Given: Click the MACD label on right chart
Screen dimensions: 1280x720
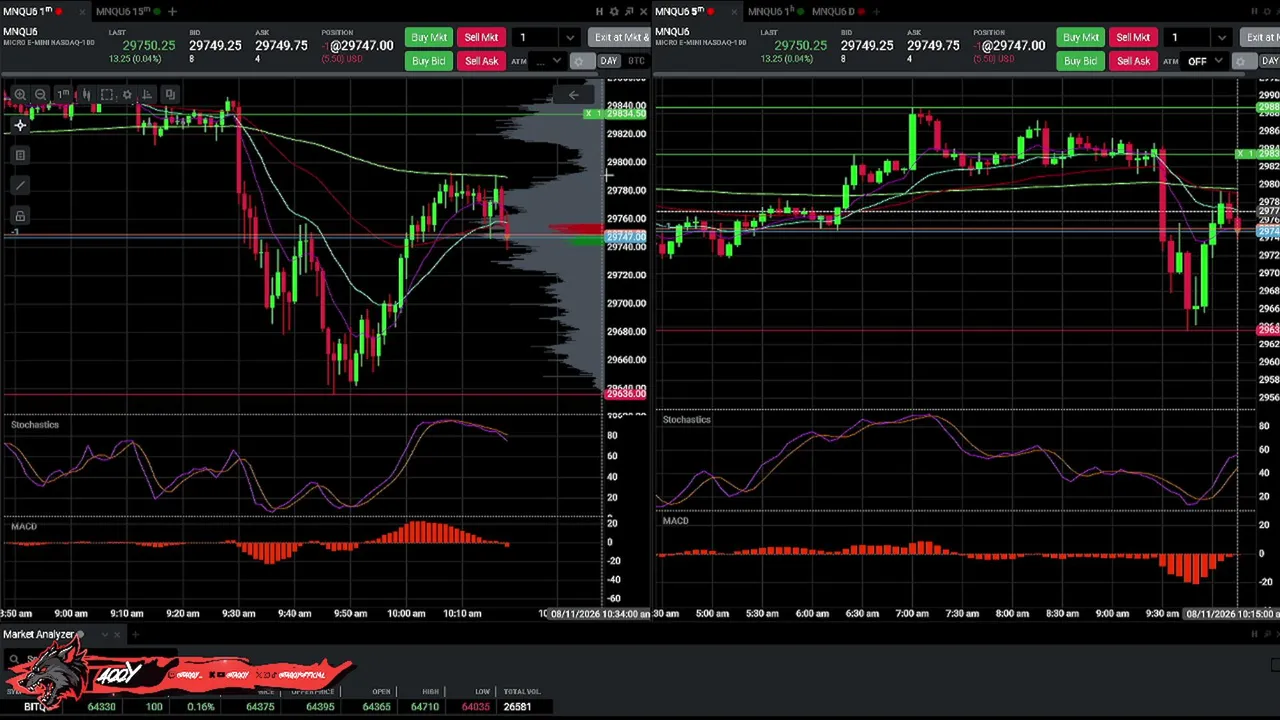Looking at the screenshot, I should coord(676,521).
